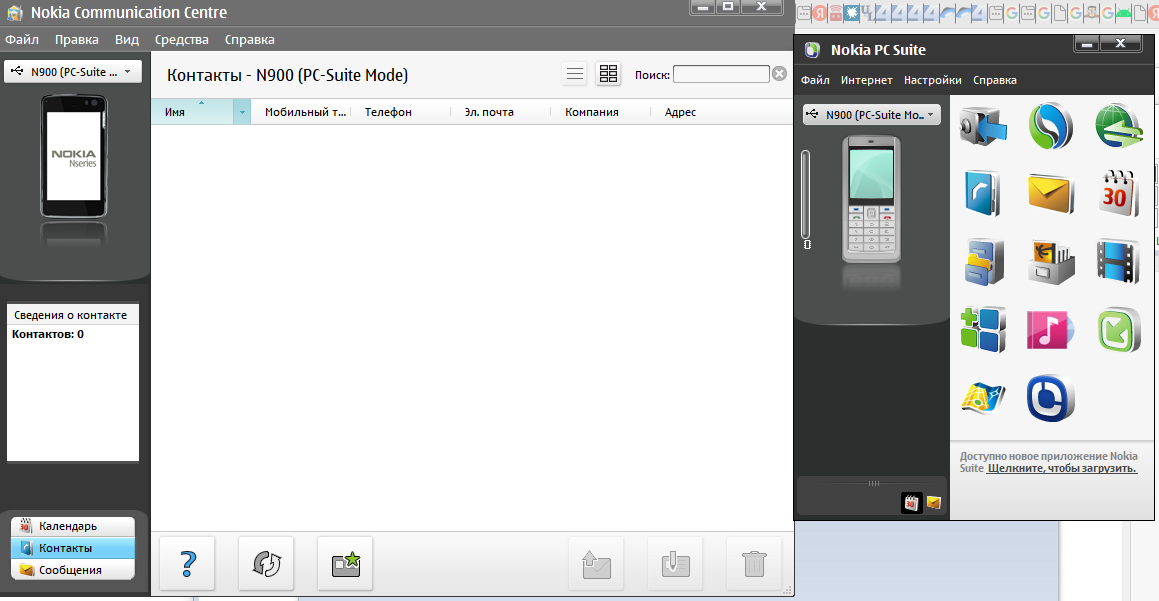Open Calendar icon showing 30 in PC Suite grid
The height and width of the screenshot is (601, 1159).
coord(1118,193)
